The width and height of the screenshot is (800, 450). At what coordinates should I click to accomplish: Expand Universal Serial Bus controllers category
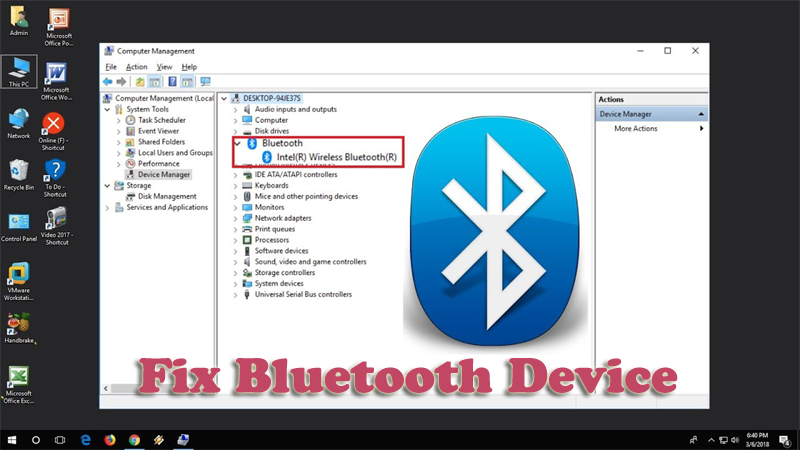pyautogui.click(x=235, y=295)
